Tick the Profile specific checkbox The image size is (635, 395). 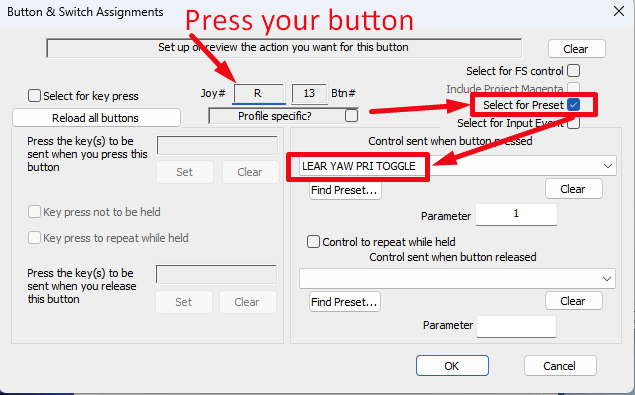[352, 116]
